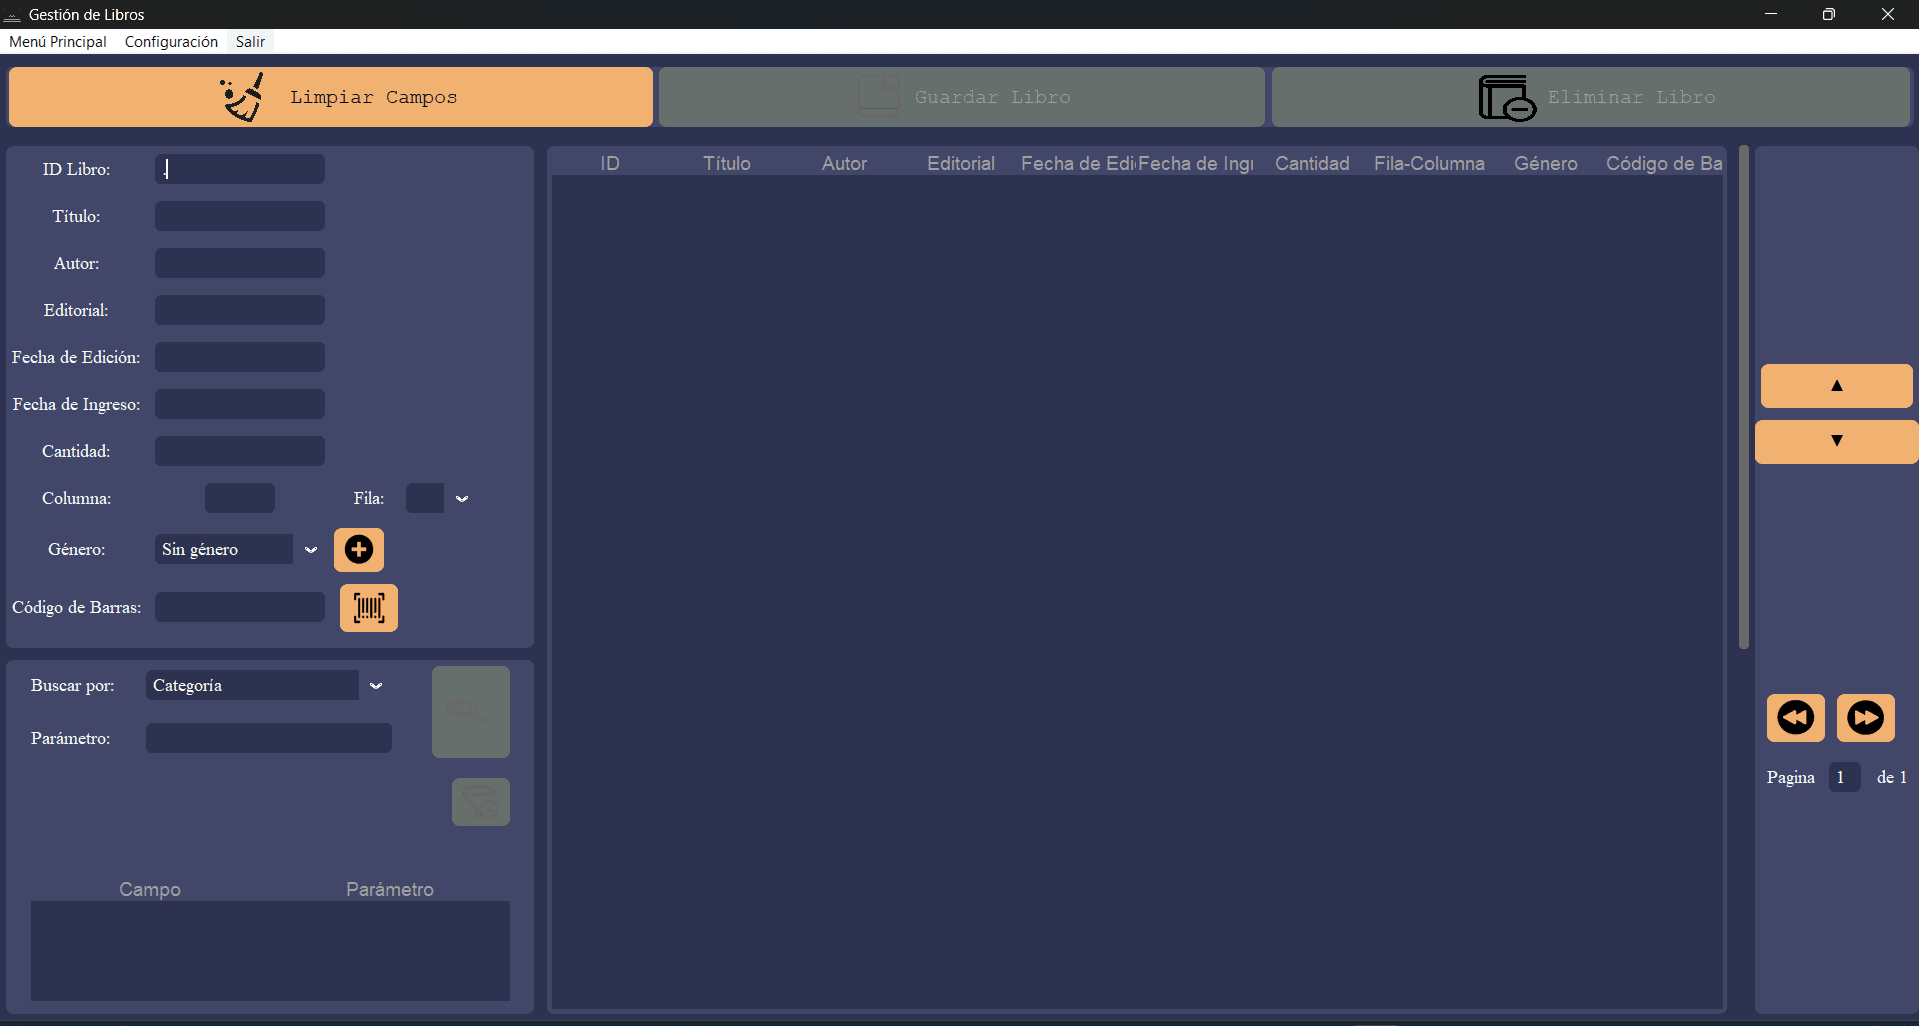Click the Salir menu item

pyautogui.click(x=250, y=42)
